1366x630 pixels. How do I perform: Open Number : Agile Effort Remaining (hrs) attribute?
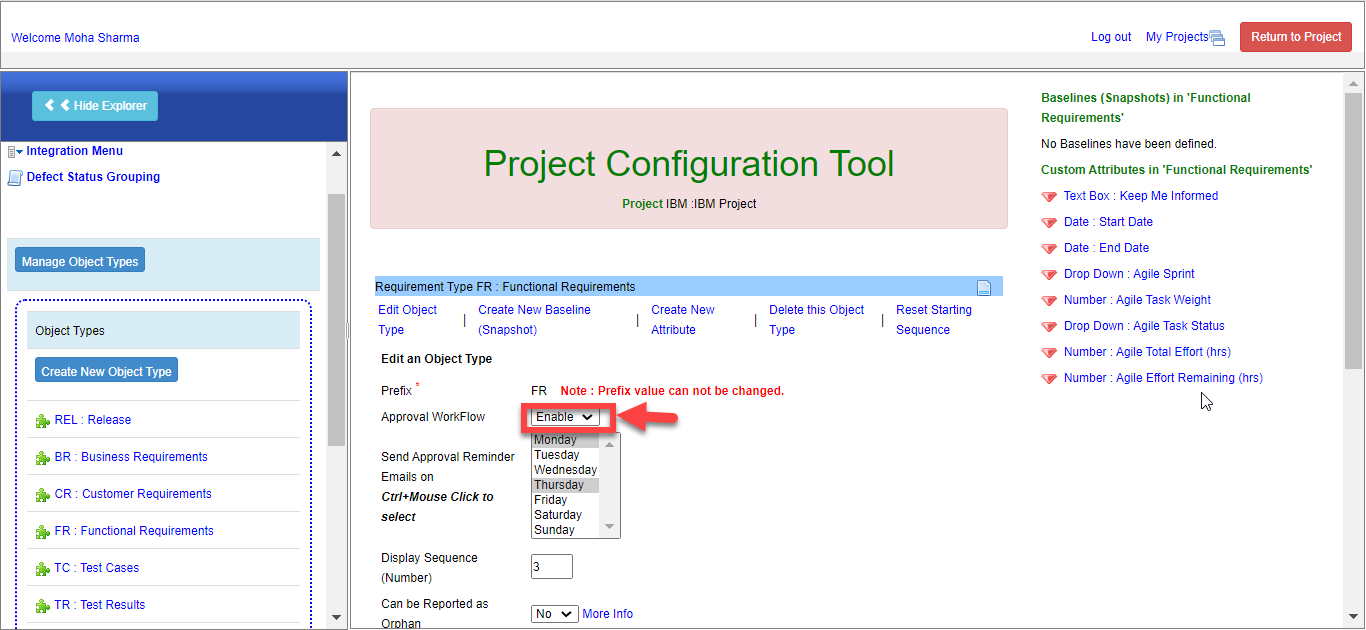click(x=1163, y=378)
